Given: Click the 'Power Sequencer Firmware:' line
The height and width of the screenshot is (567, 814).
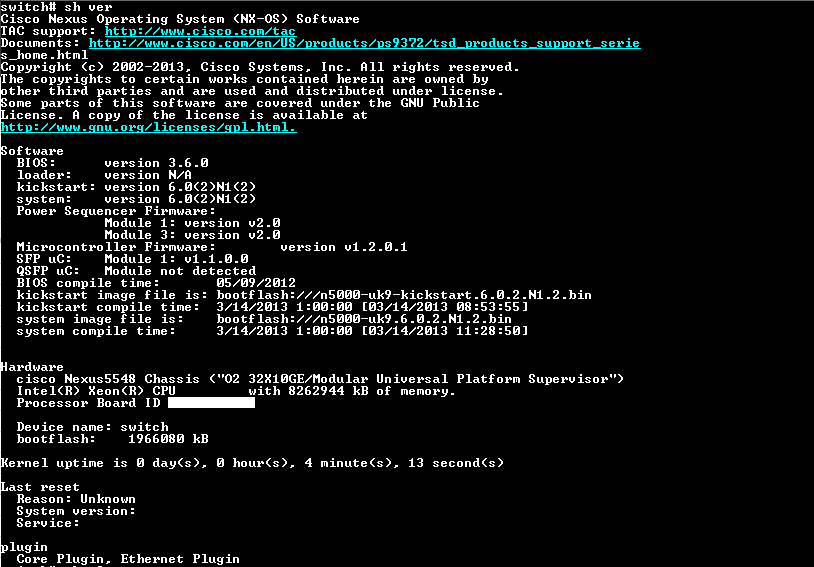Looking at the screenshot, I should pos(116,211).
